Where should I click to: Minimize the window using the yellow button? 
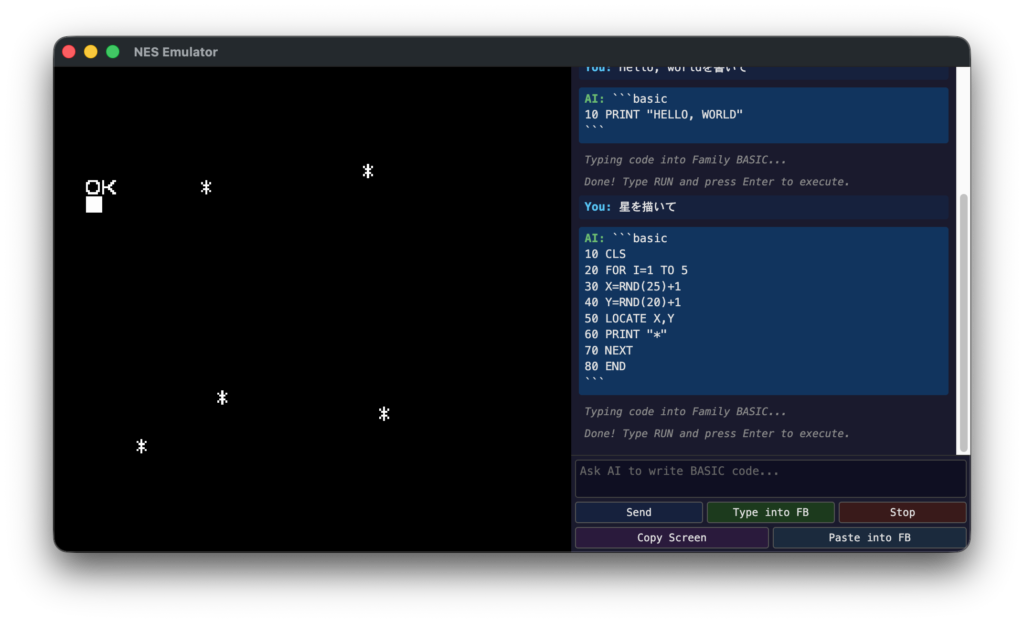pyautogui.click(x=91, y=52)
